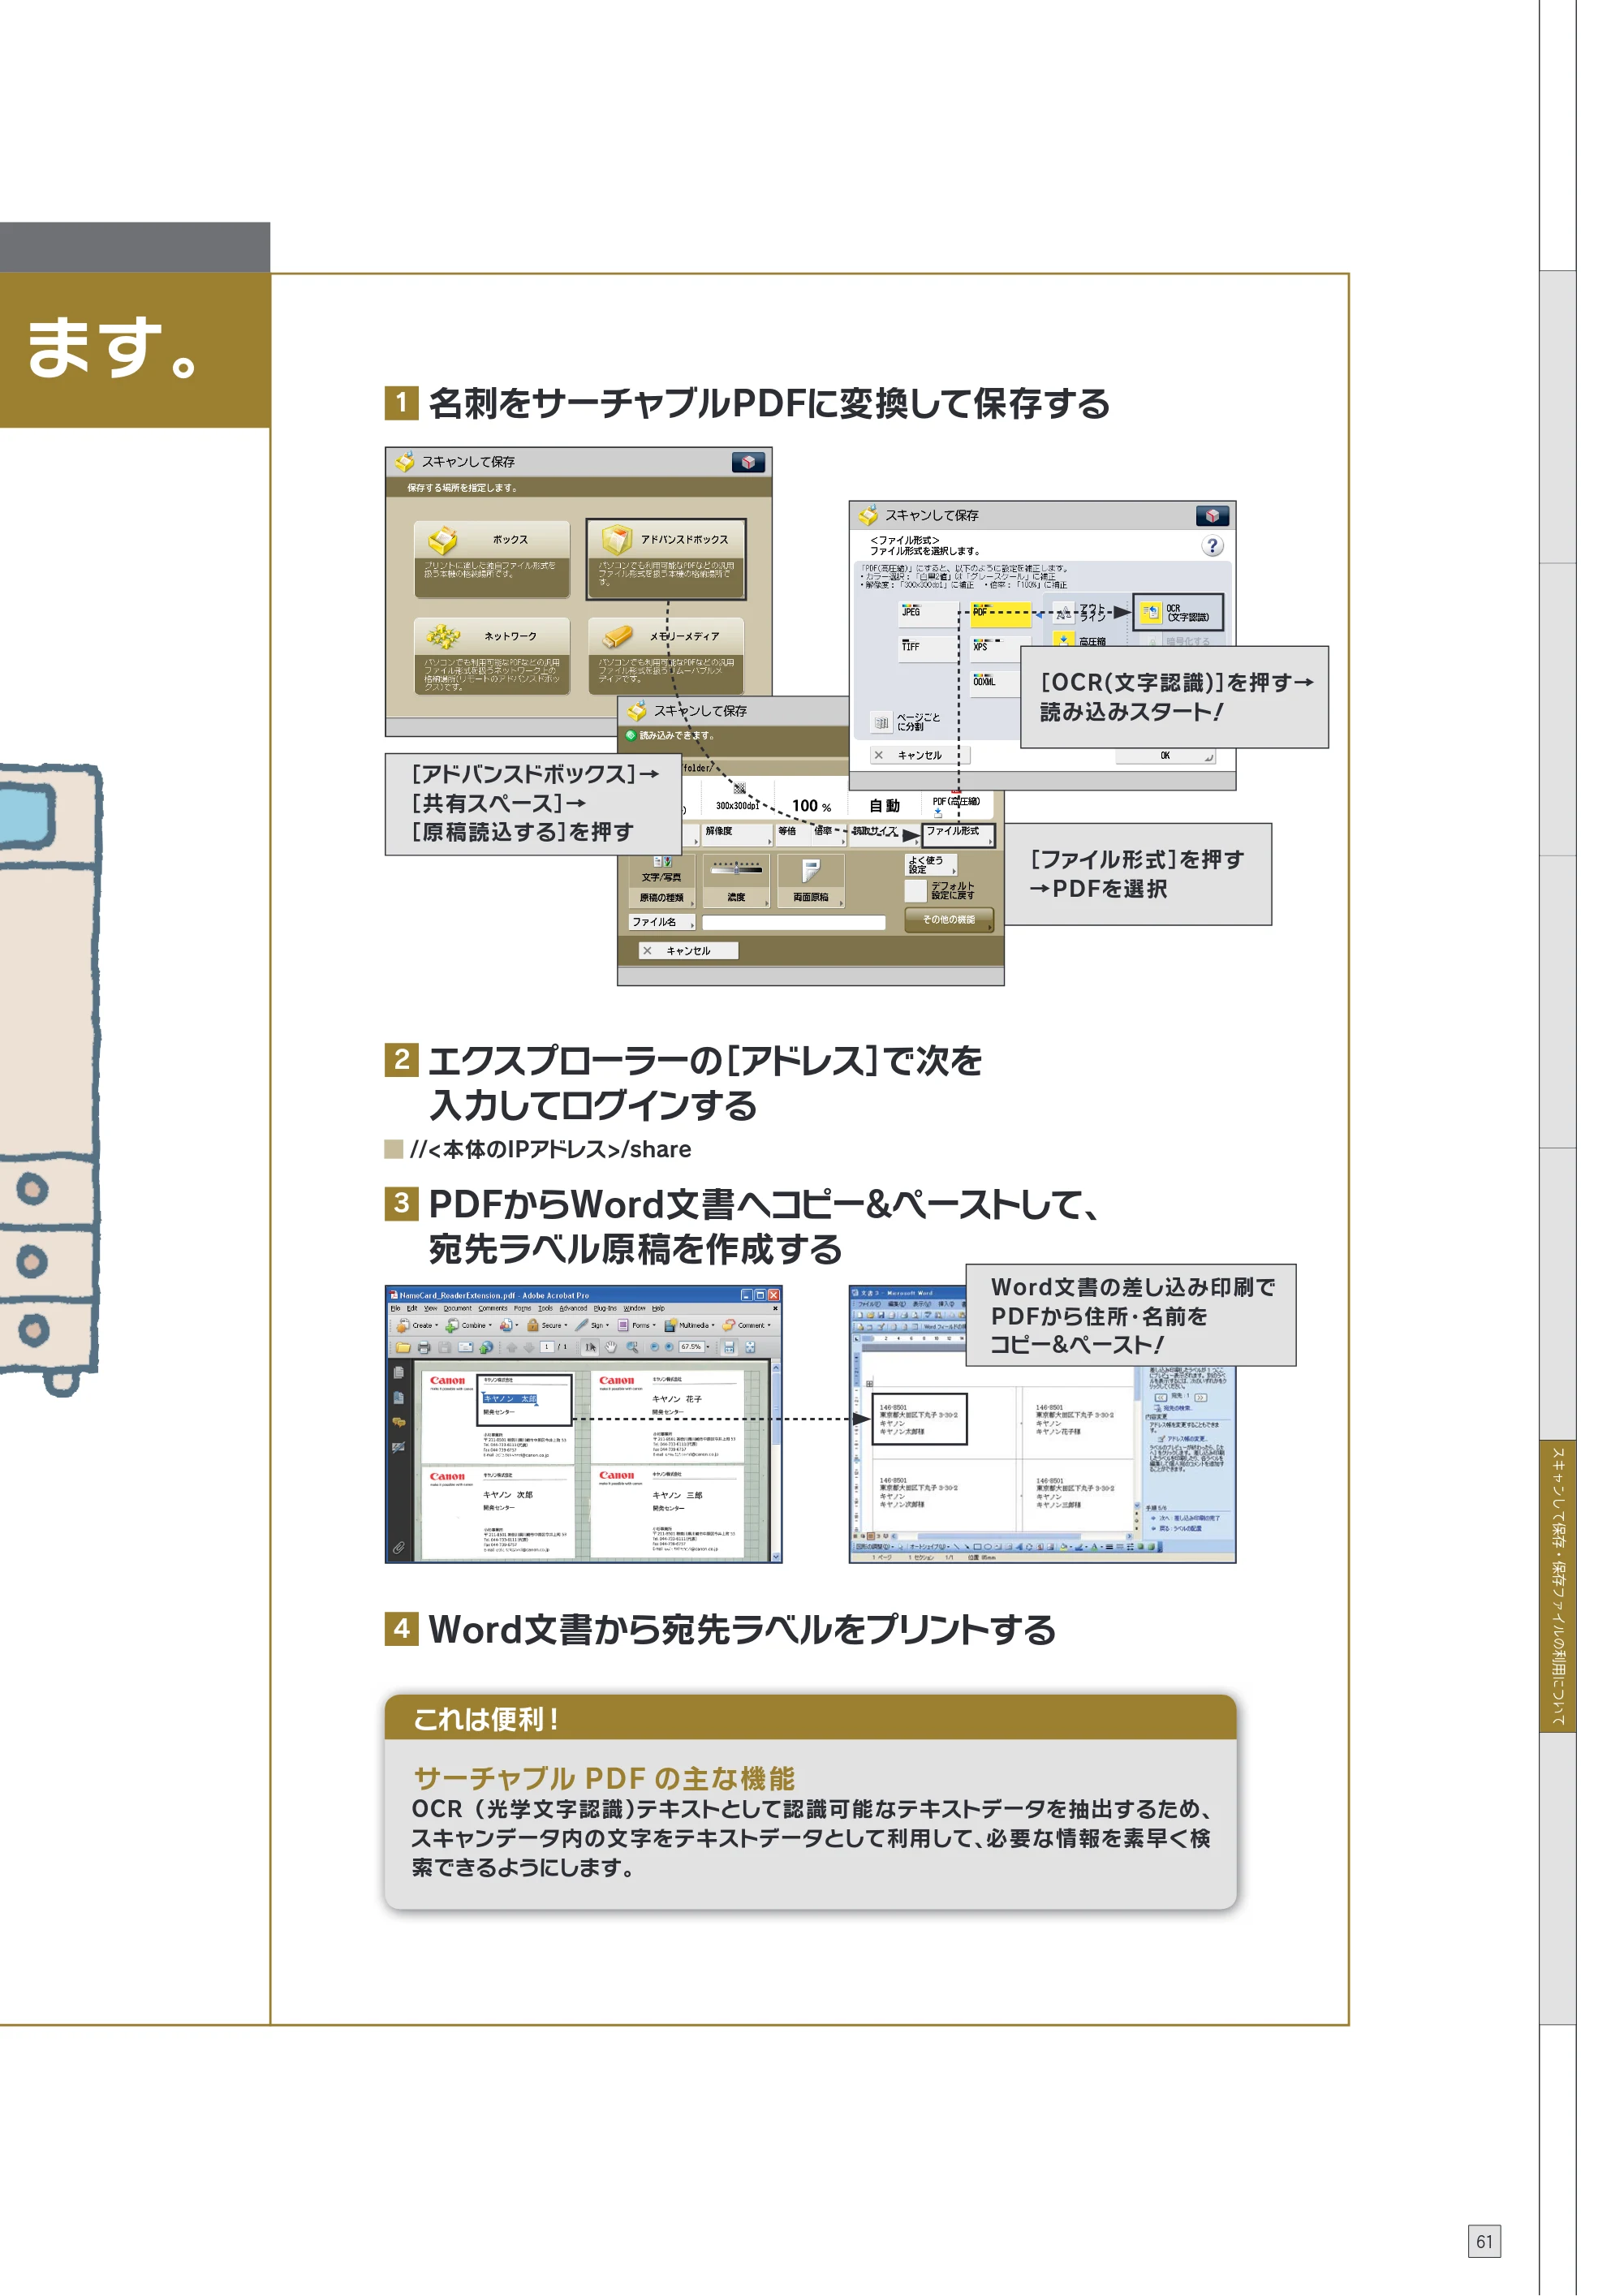Screen dimensions: 1624x2296
Task: Click the page number field in Acrobat
Action: pos(547,1347)
